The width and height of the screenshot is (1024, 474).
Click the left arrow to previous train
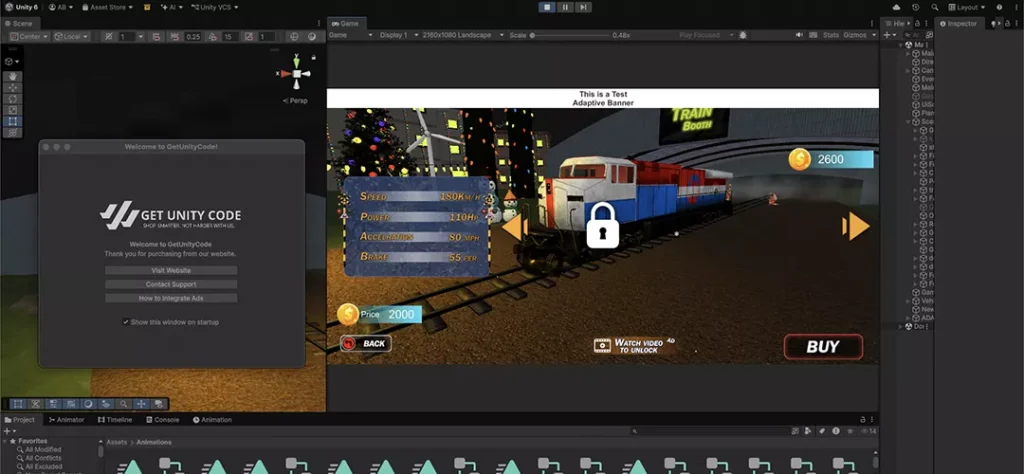[x=513, y=227]
